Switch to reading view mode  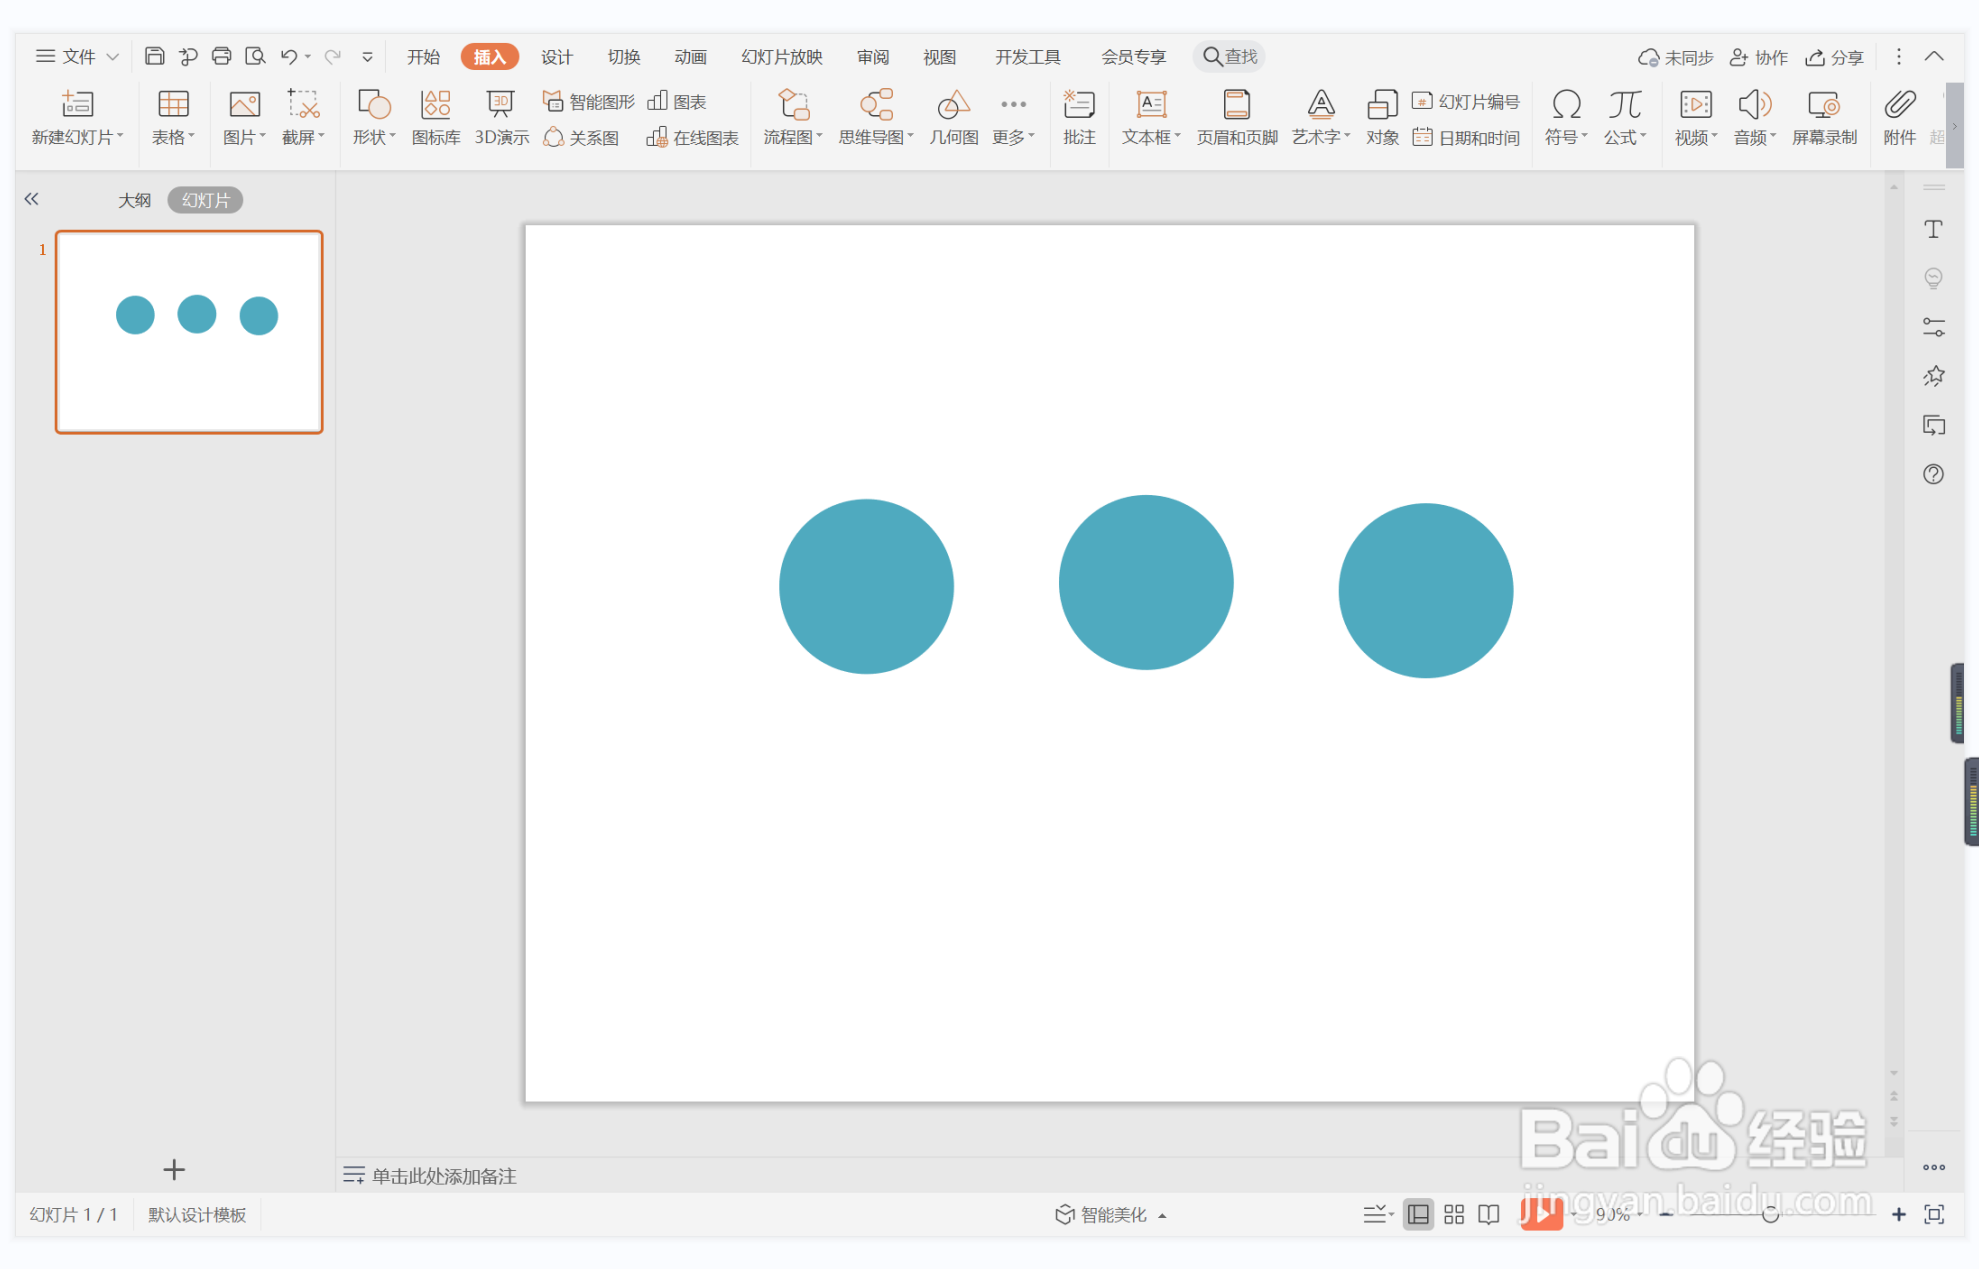(x=1488, y=1214)
